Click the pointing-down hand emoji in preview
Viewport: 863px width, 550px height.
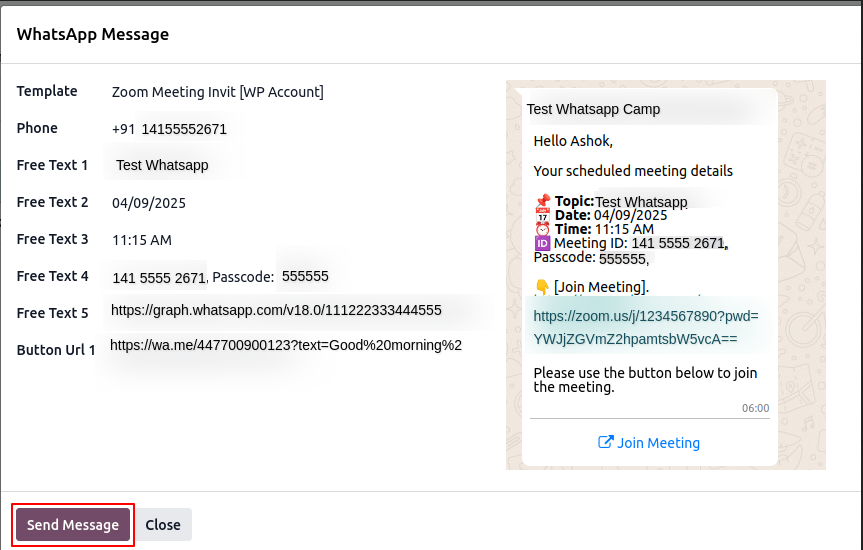coord(542,287)
